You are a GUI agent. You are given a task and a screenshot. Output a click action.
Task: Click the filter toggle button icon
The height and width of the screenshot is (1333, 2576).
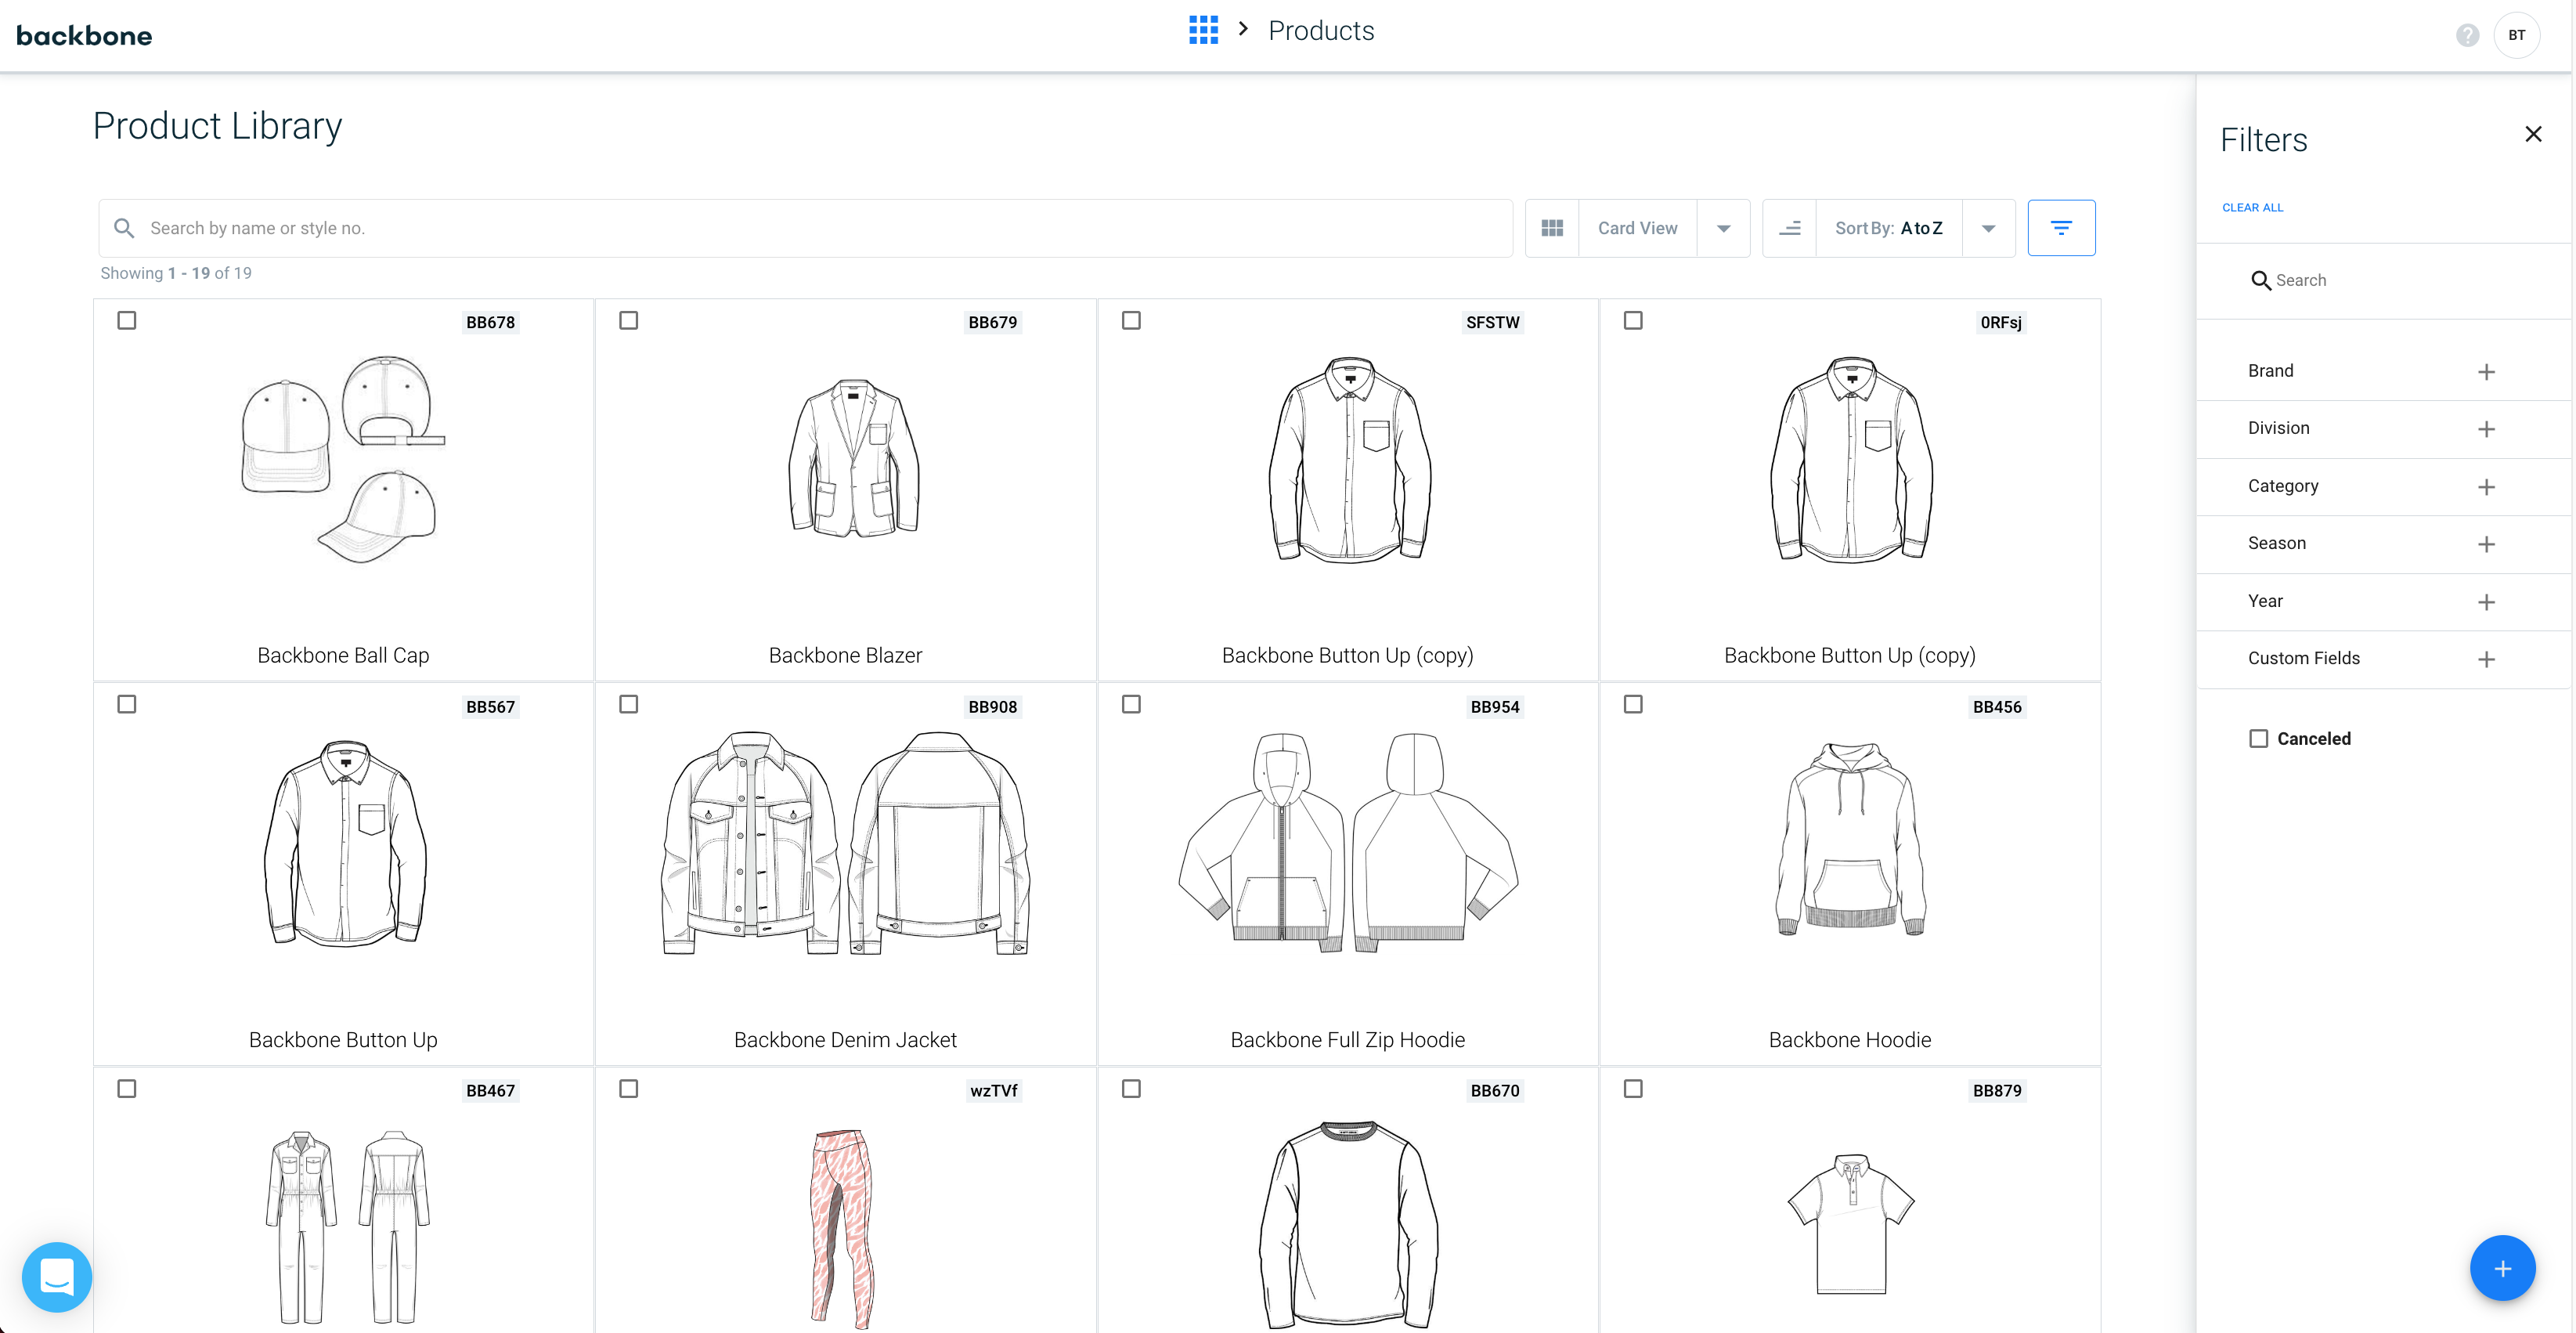2061,228
